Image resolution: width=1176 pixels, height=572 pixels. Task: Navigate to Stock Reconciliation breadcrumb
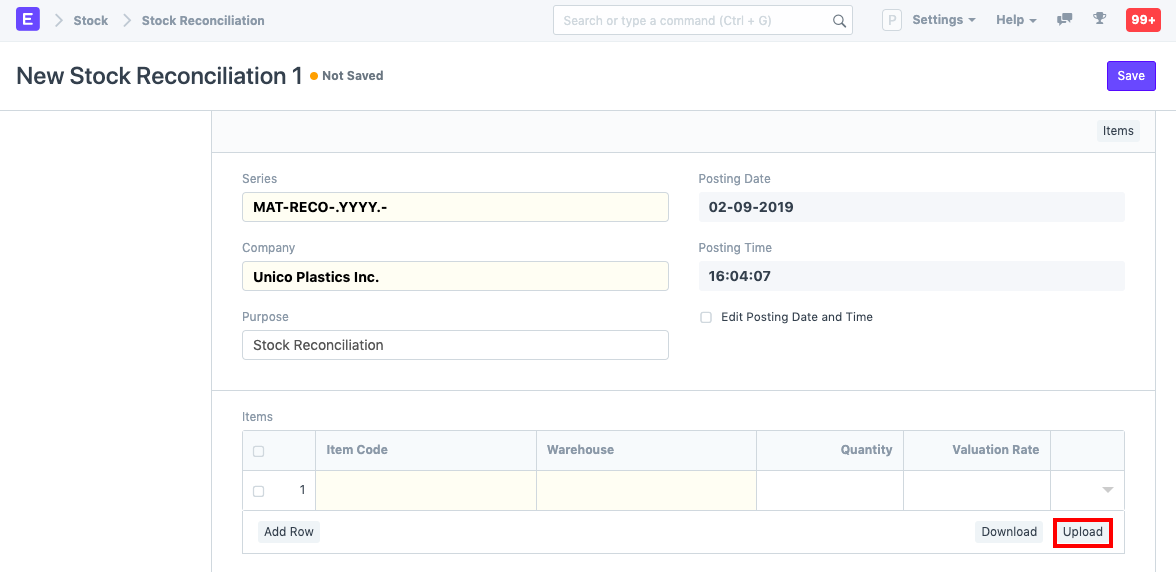[x=203, y=20]
